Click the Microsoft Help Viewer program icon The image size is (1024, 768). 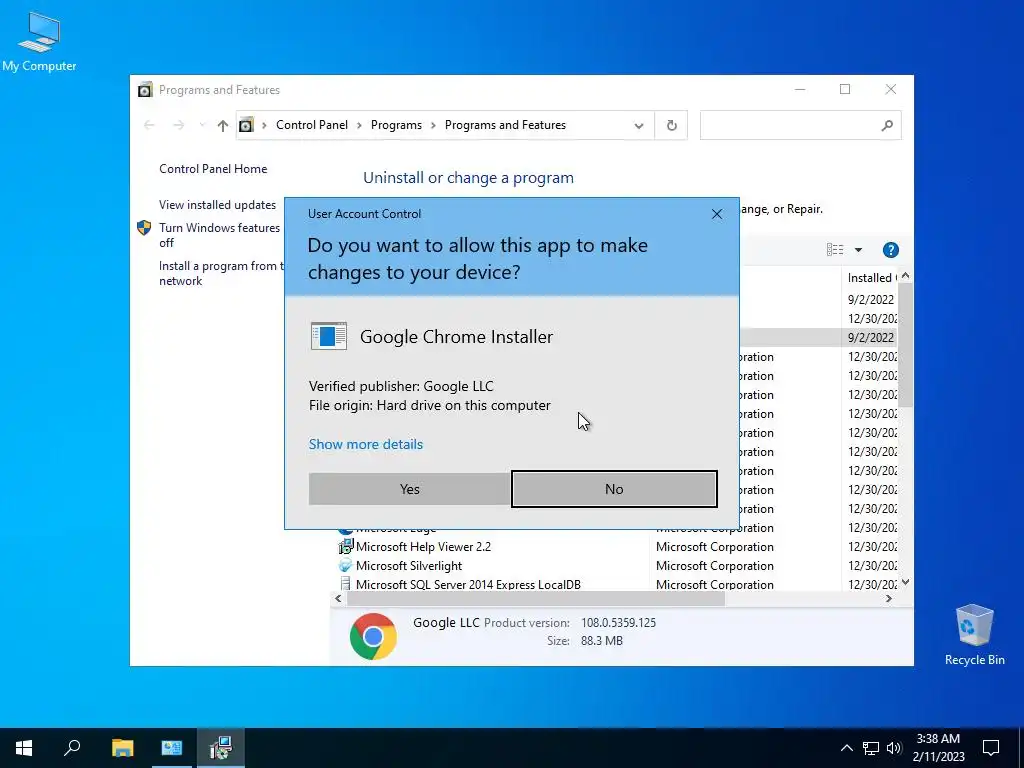click(345, 547)
